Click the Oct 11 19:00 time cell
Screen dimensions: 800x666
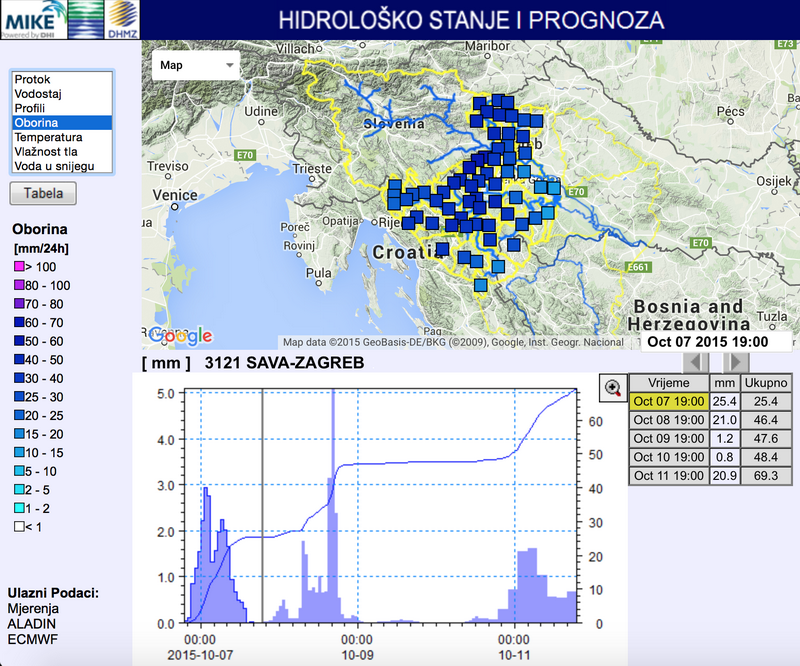coord(669,475)
